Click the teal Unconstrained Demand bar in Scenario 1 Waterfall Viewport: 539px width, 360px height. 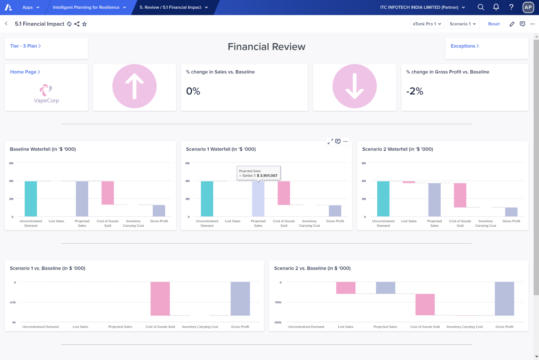(x=207, y=199)
